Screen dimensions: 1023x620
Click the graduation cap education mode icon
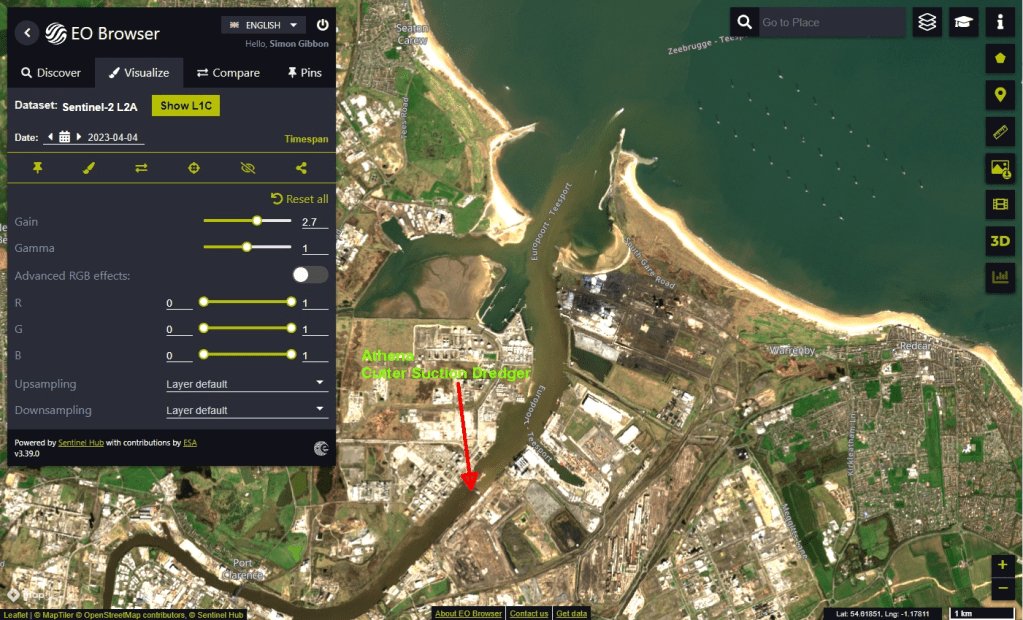[963, 22]
